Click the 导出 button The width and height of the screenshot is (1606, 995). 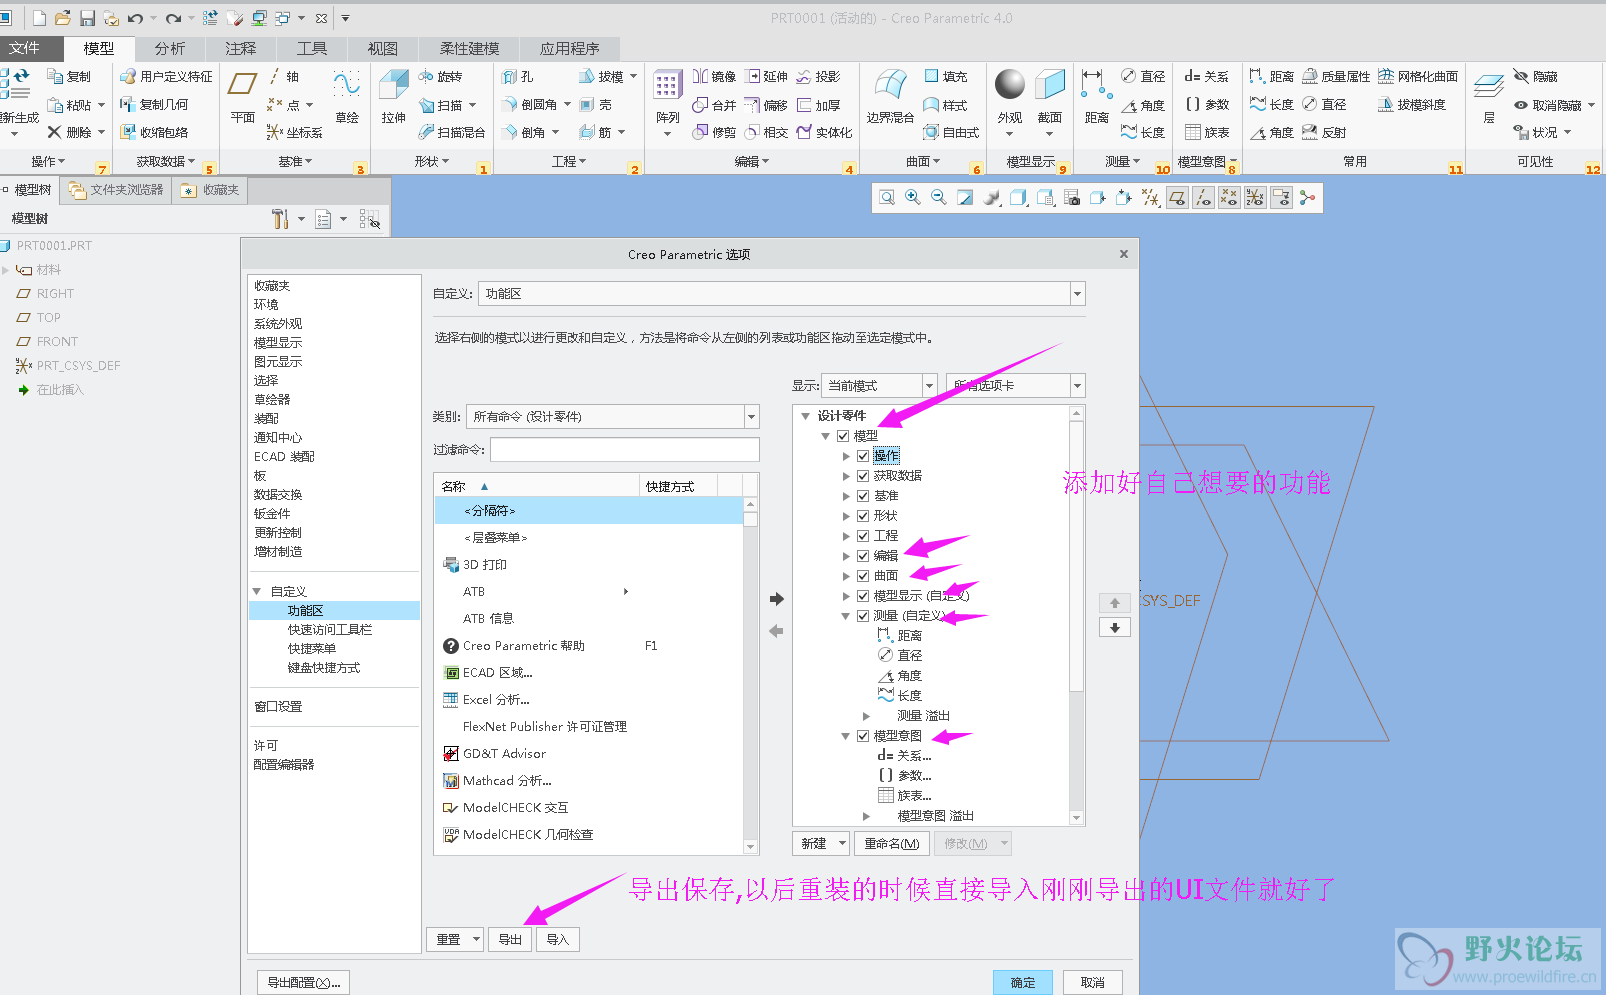click(510, 940)
